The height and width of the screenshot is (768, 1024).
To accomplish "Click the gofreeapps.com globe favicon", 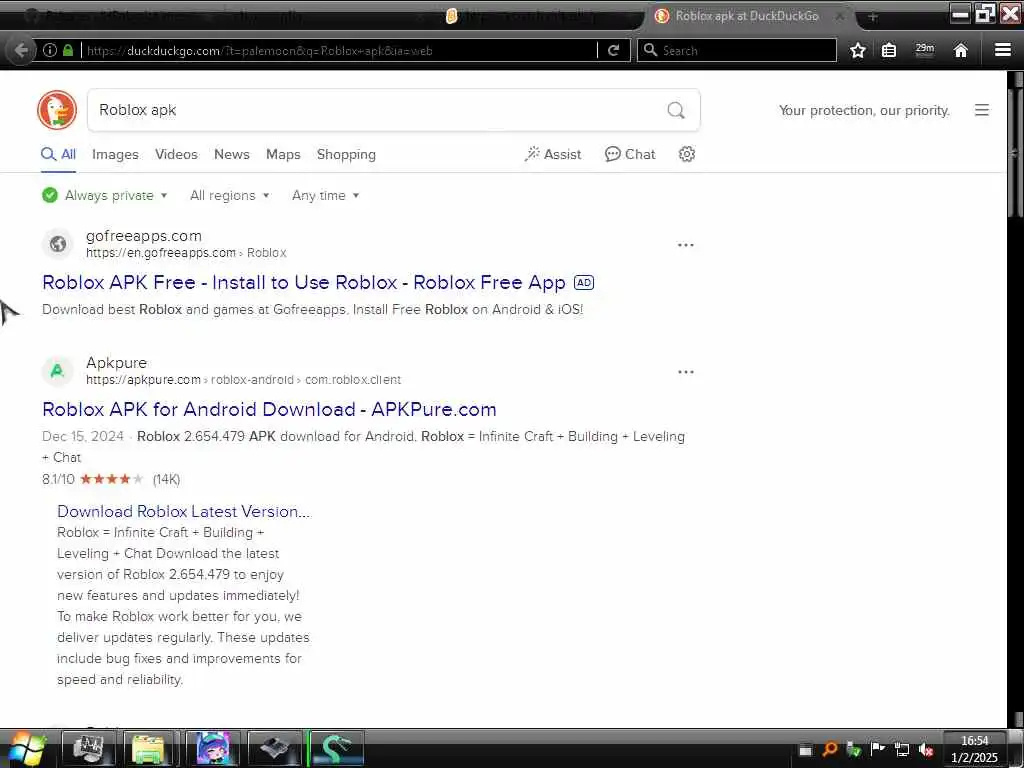I will (x=57, y=244).
